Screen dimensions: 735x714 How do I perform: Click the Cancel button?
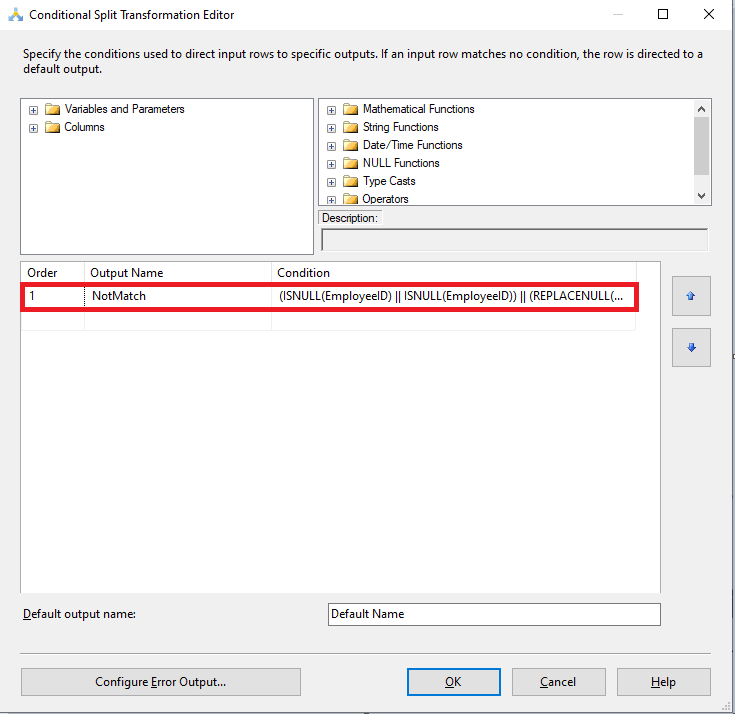[x=558, y=682]
